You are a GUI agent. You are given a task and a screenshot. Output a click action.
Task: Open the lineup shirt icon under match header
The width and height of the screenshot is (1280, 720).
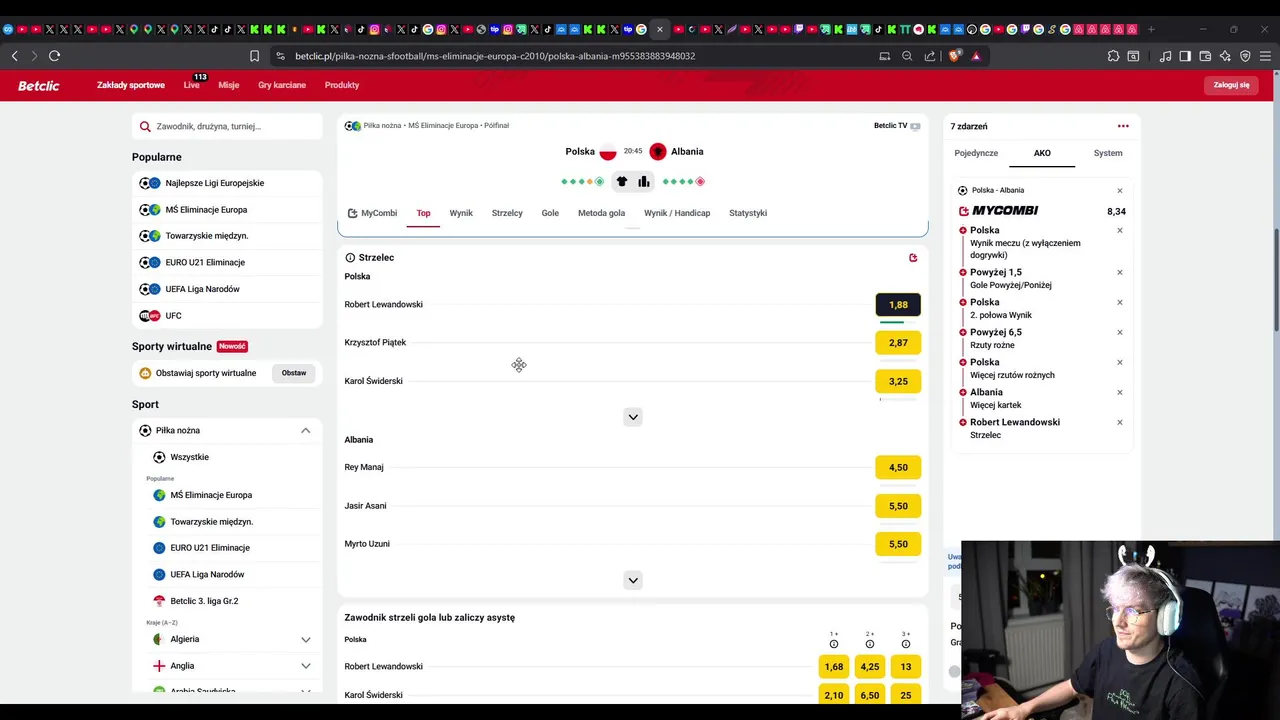click(622, 181)
